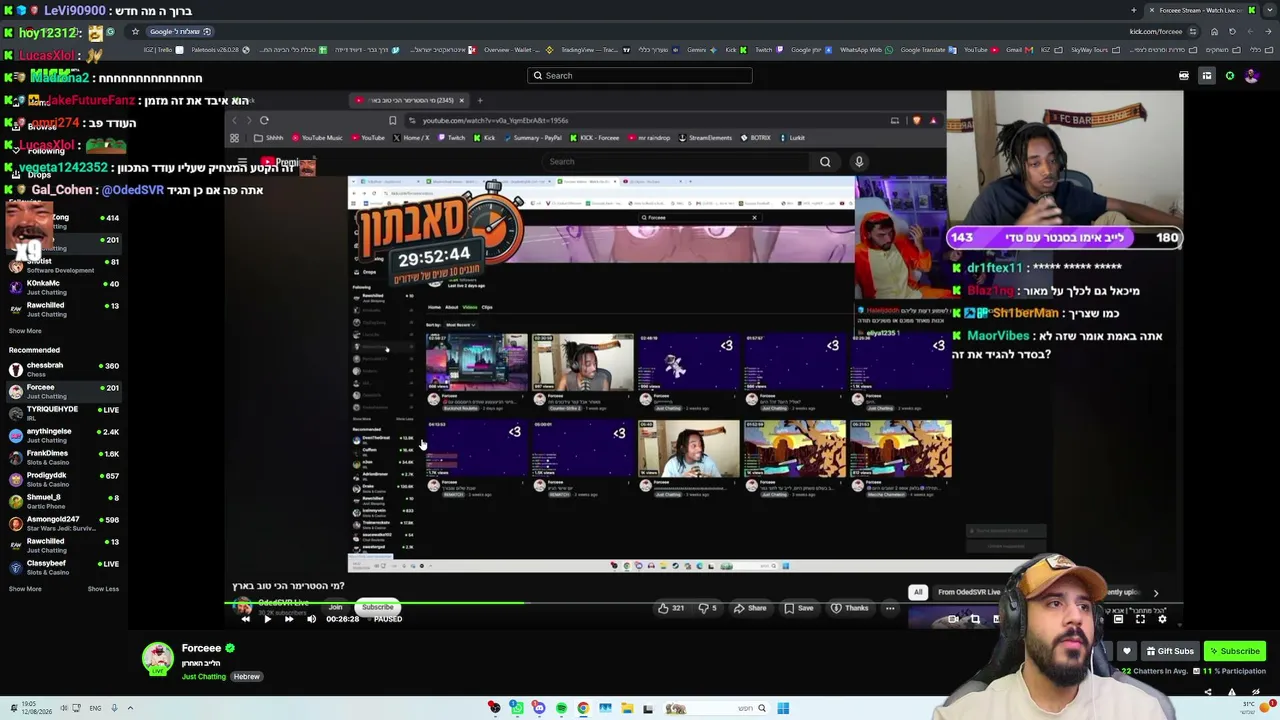This screenshot has width=1280, height=720.
Task: Select the From OdedSVR Live chip
Action: point(969,592)
